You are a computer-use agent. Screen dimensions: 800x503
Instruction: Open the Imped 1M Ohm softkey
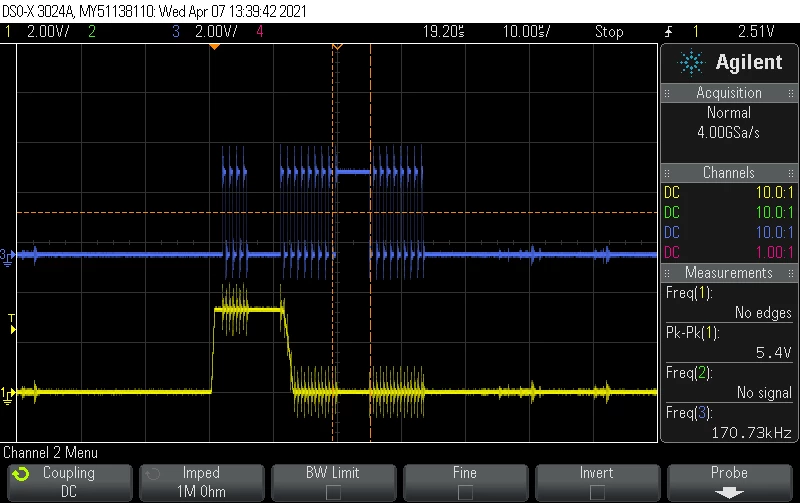(202, 483)
